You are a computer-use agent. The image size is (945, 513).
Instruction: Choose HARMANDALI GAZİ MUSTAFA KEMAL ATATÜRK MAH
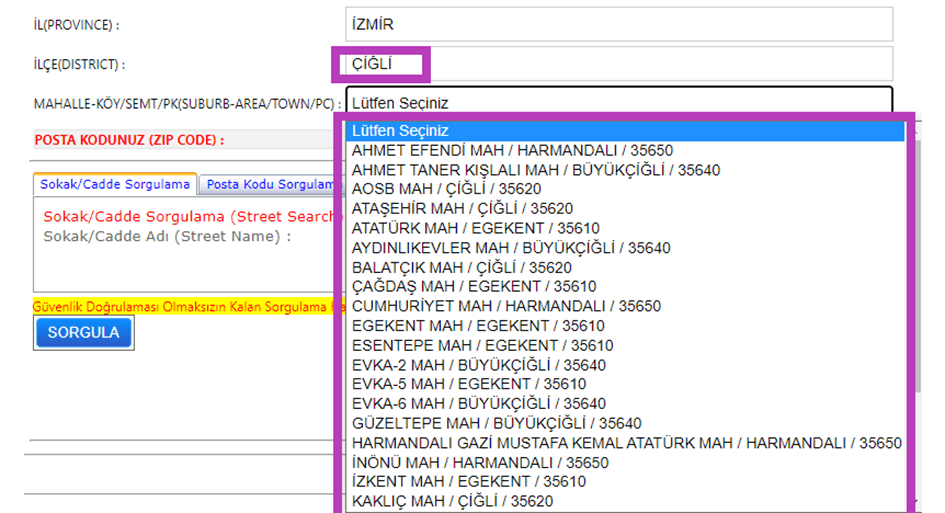click(626, 443)
